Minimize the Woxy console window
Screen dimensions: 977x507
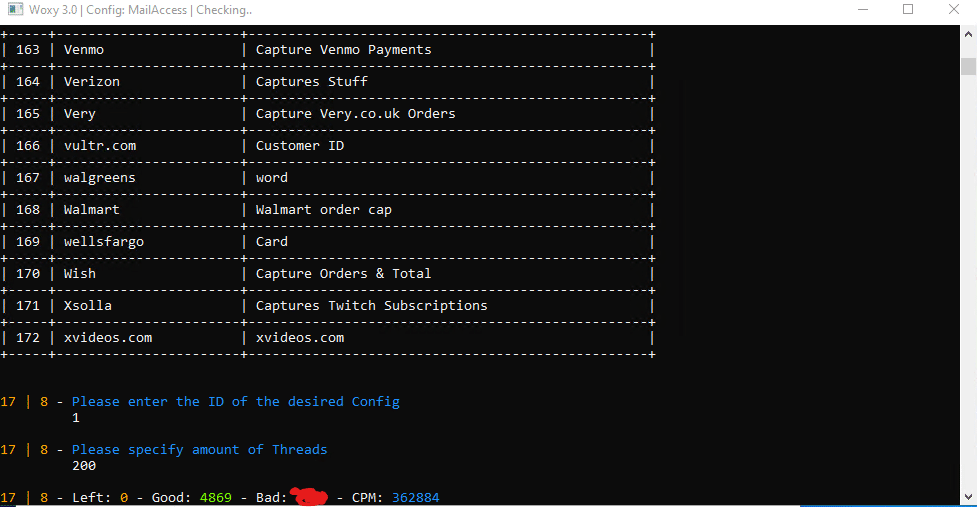(x=863, y=9)
